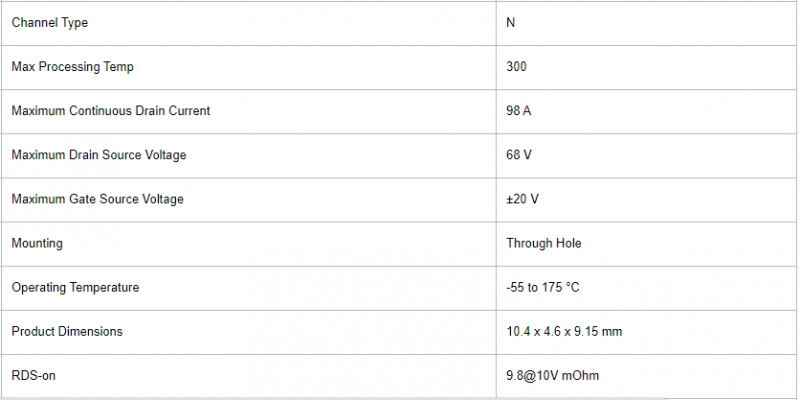Click the 'Channel Type' label cell
The image size is (800, 400).
click(x=56, y=23)
